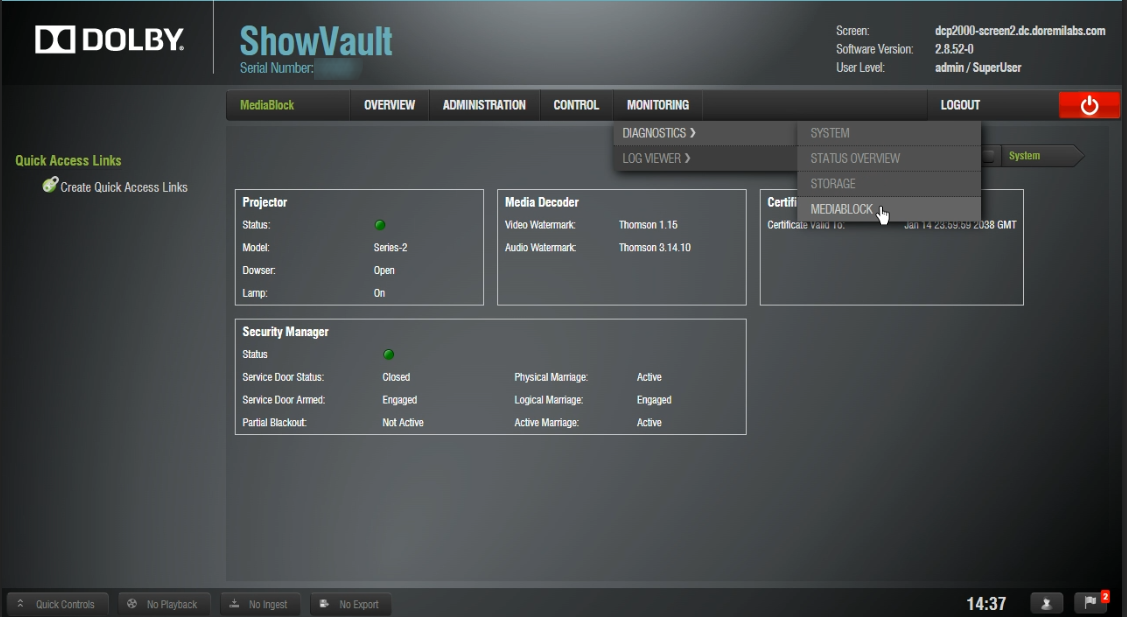Viewport: 1127px width, 617px height.
Task: Click the No Export status button
Action: (350, 604)
